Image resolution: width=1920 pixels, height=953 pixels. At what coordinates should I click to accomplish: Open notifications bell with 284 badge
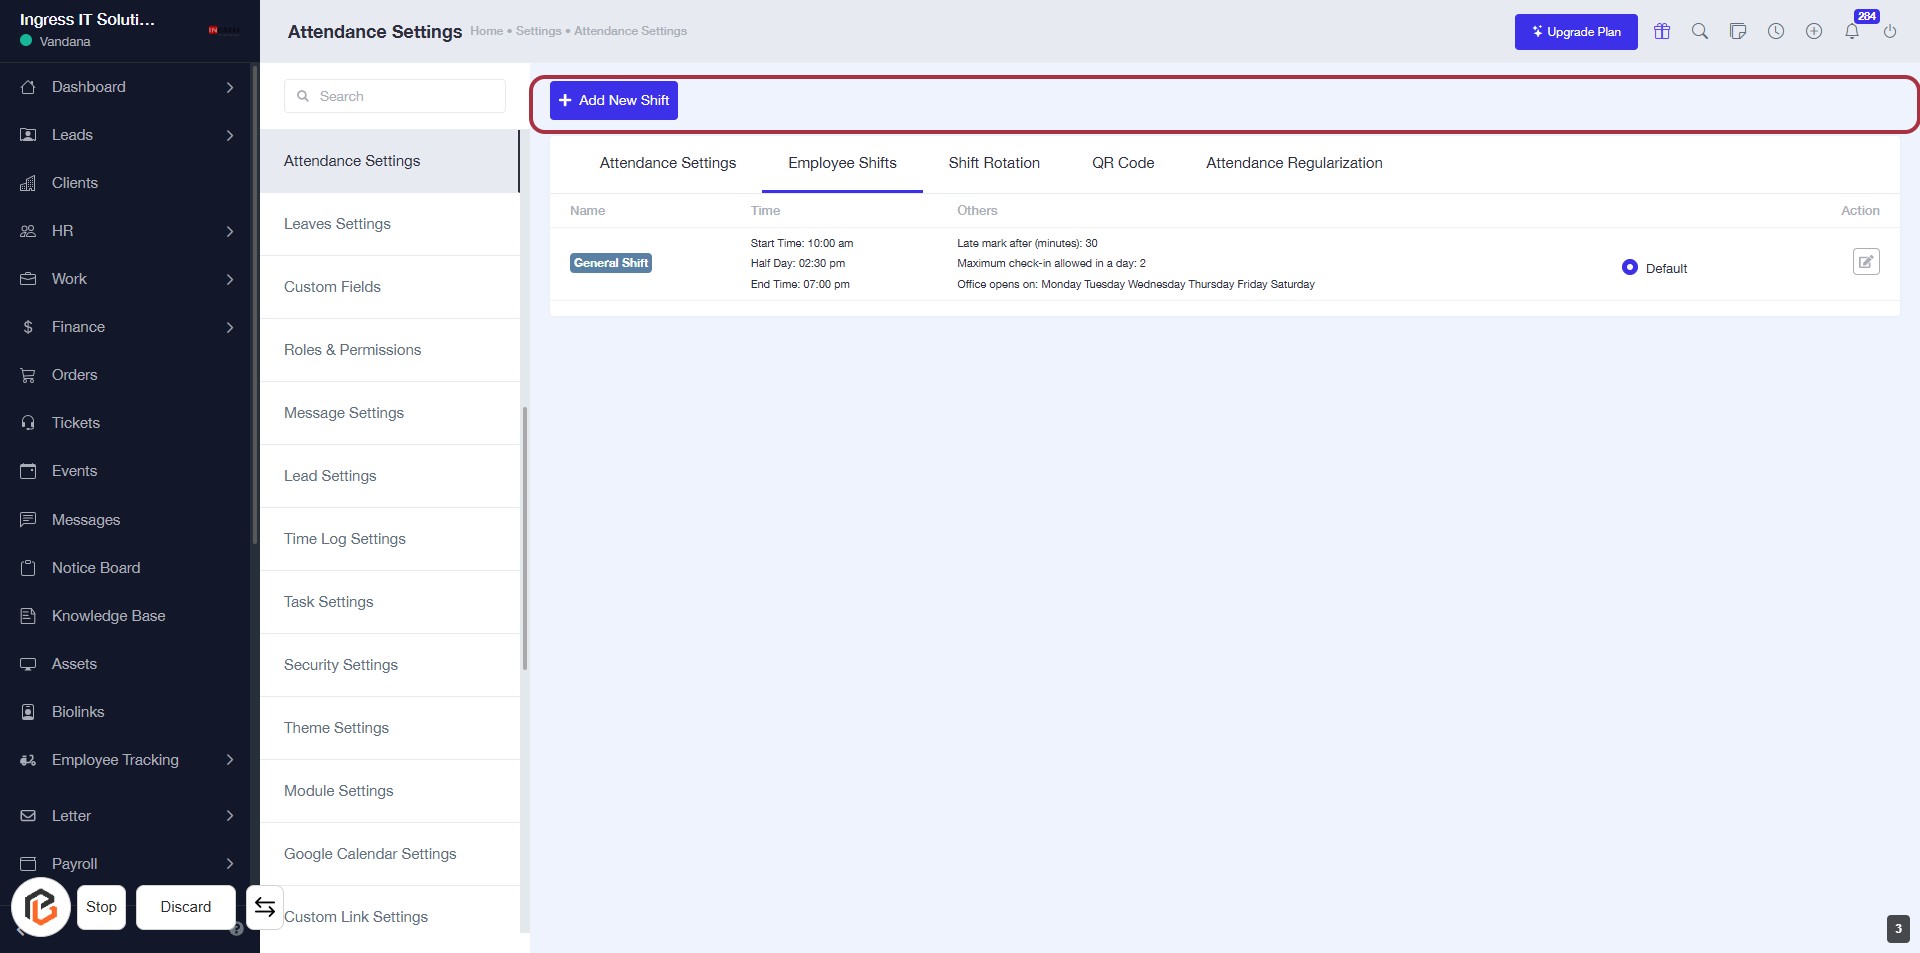[1852, 31]
